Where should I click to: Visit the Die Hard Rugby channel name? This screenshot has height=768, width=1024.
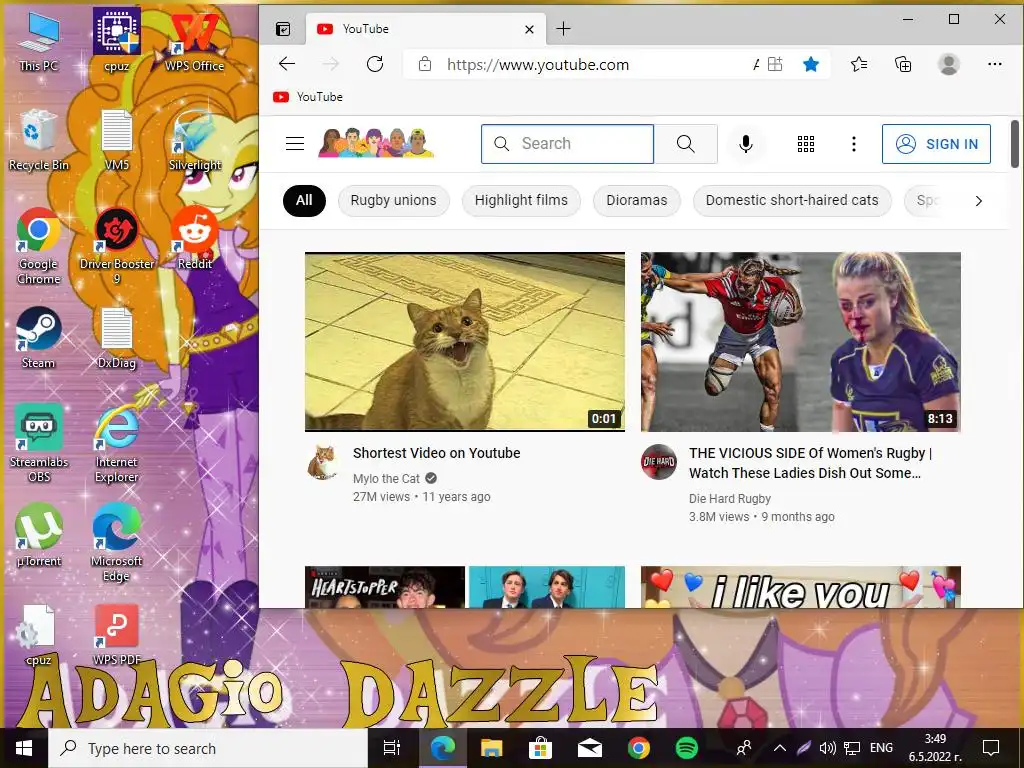729,499
